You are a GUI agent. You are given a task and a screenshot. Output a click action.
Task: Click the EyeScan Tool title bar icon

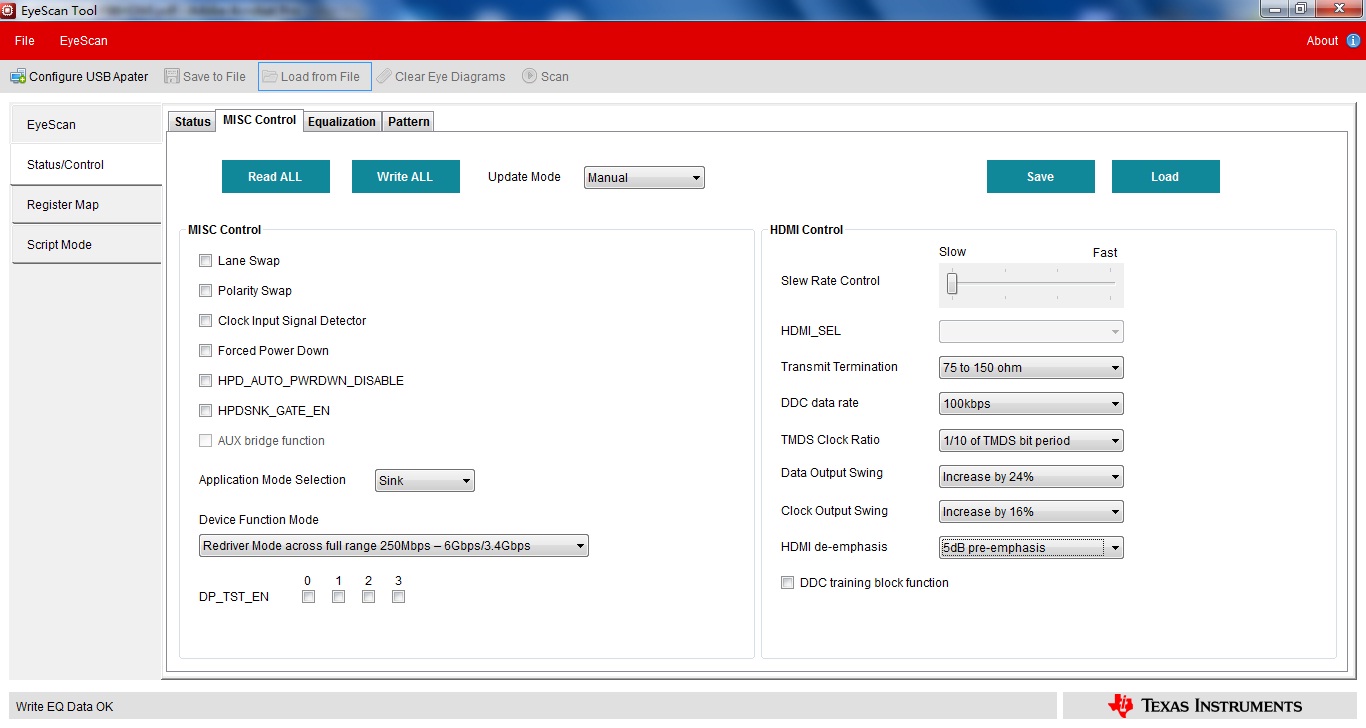pyautogui.click(x=10, y=11)
